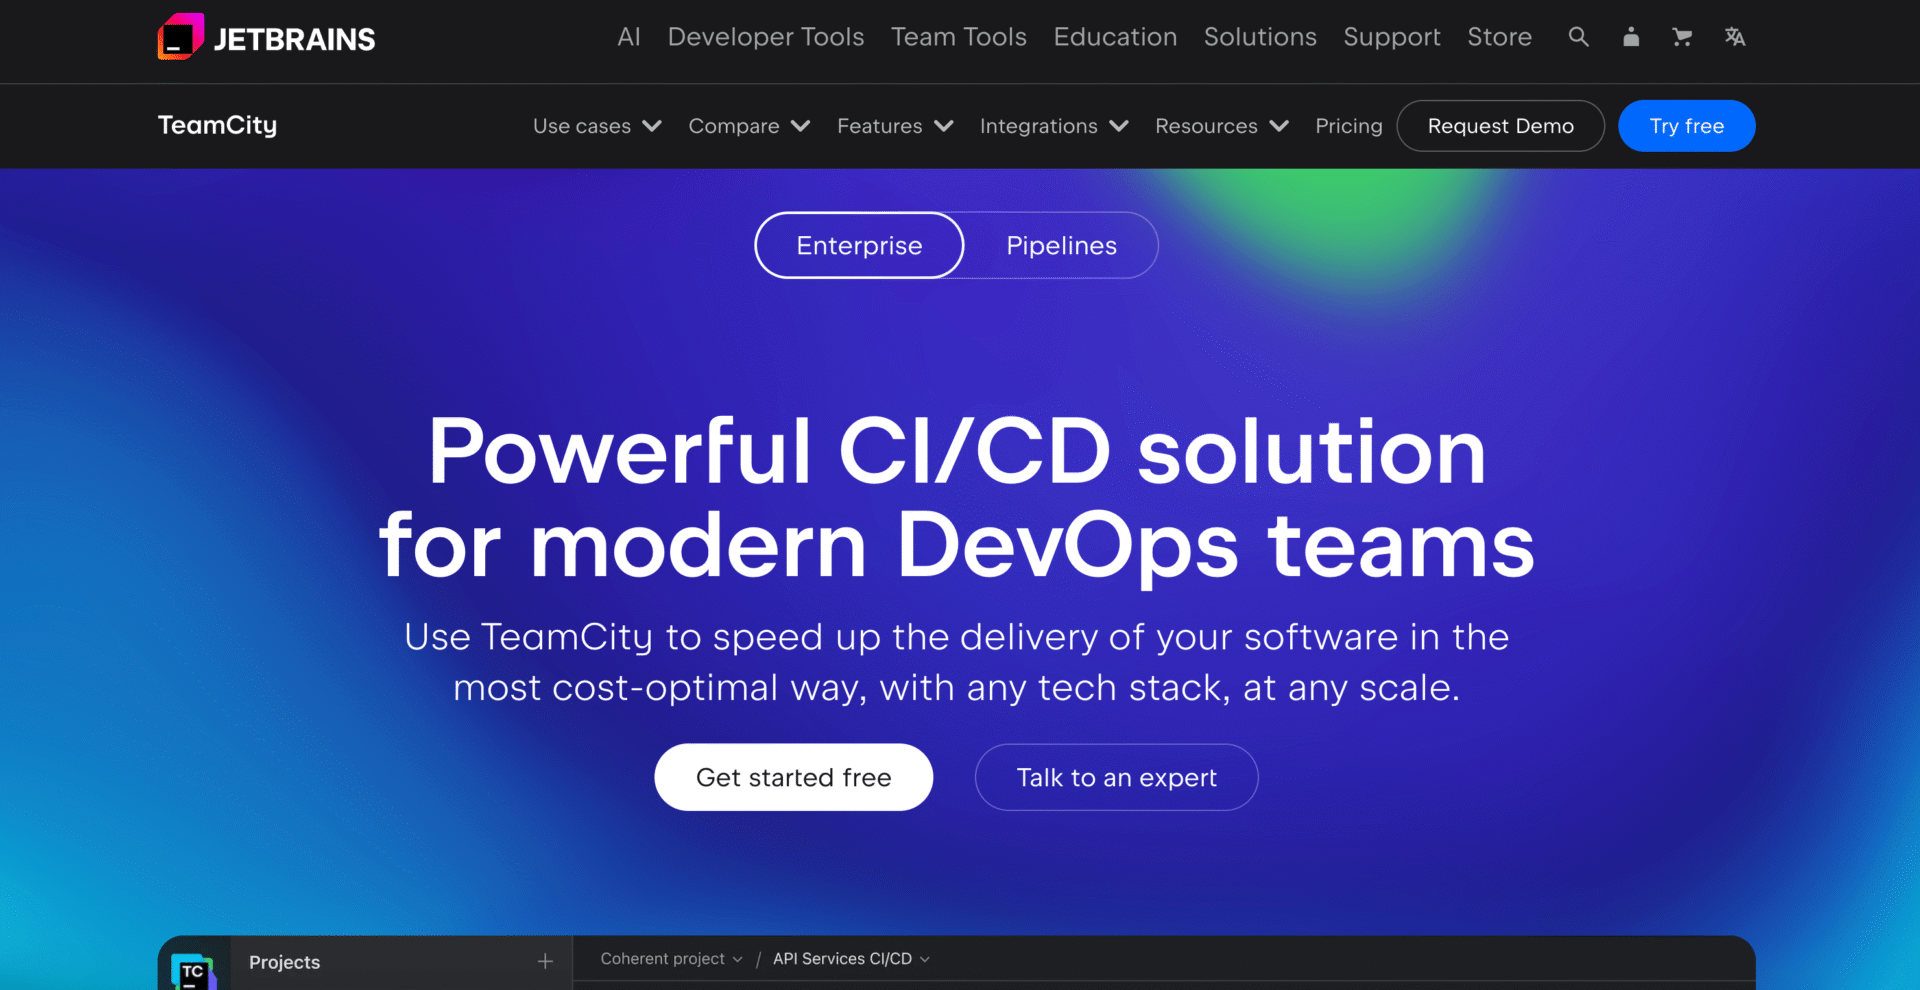Click the JetBrains logo
This screenshot has width=1920, height=990.
[x=265, y=37]
